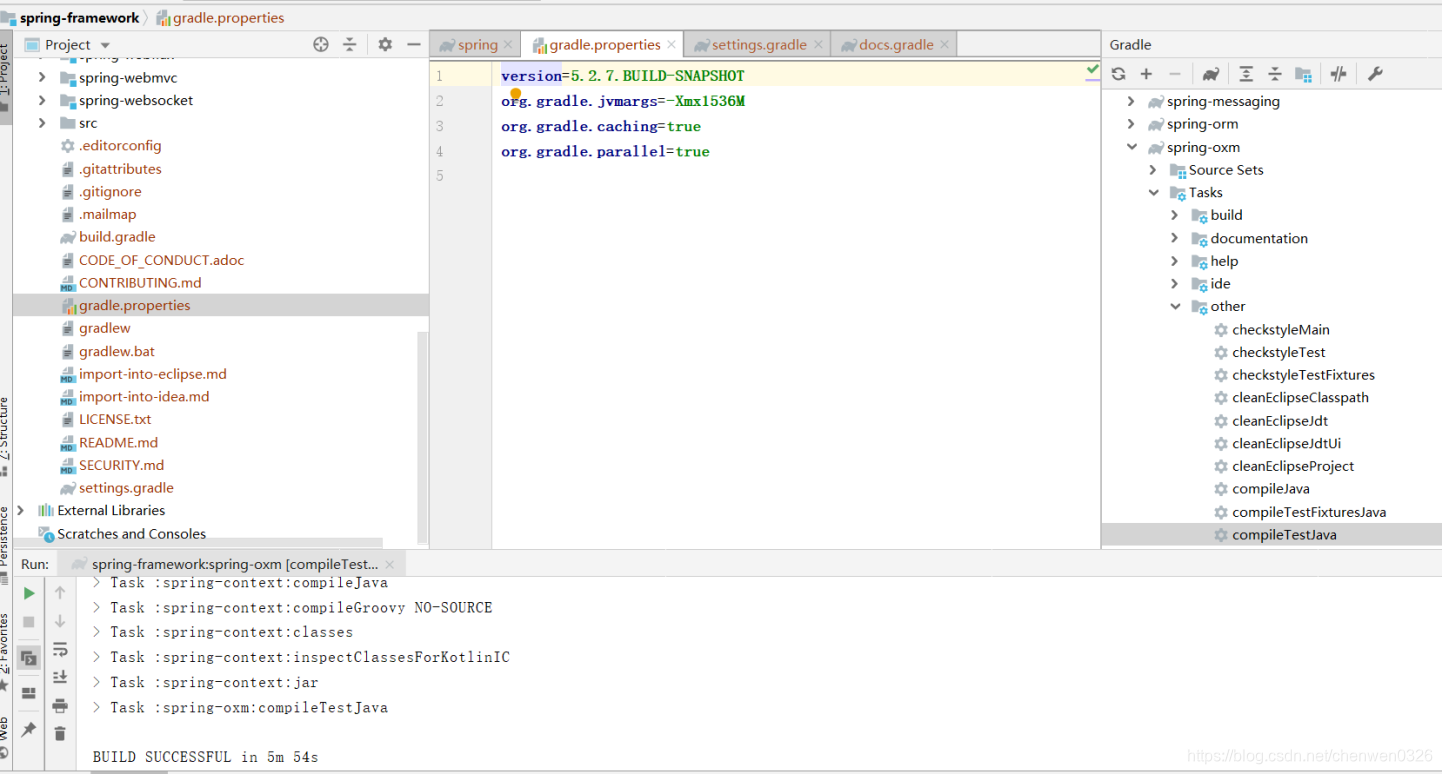Open Project panel settings gear
Image resolution: width=1442 pixels, height=774 pixels.
coord(385,44)
